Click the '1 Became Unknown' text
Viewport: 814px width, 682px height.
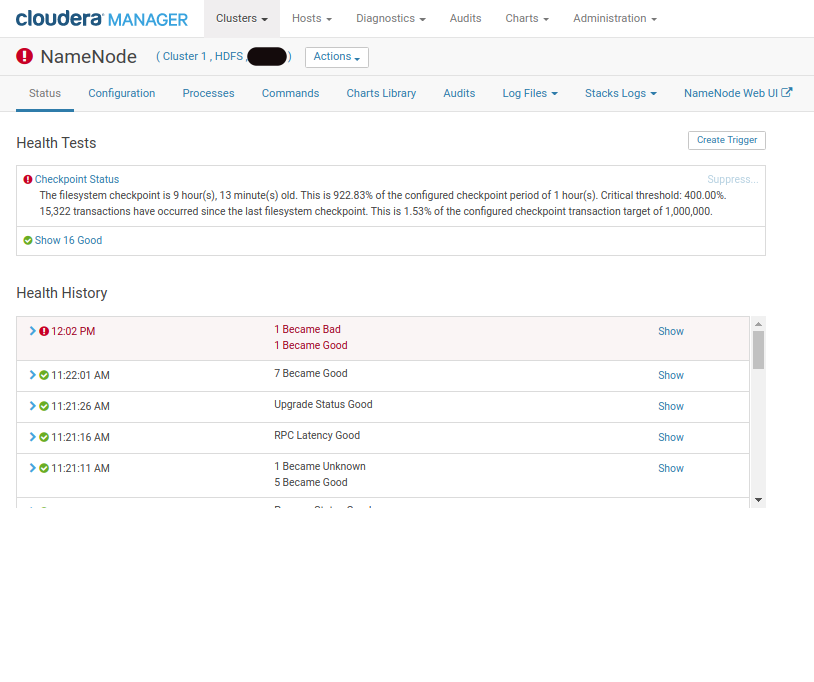click(320, 467)
